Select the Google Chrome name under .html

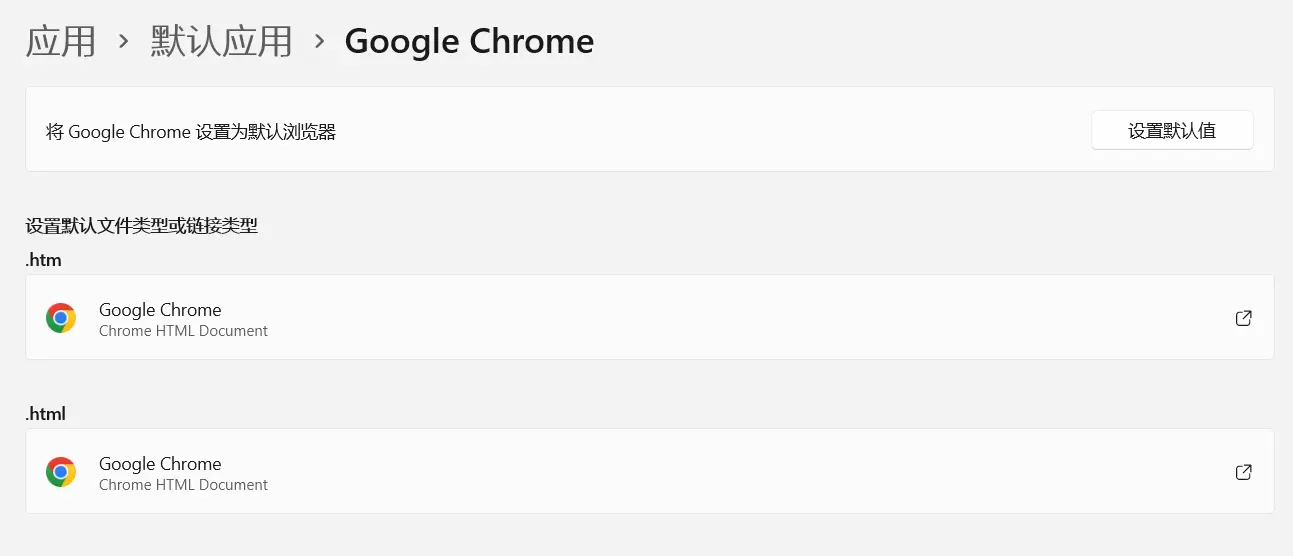[160, 464]
